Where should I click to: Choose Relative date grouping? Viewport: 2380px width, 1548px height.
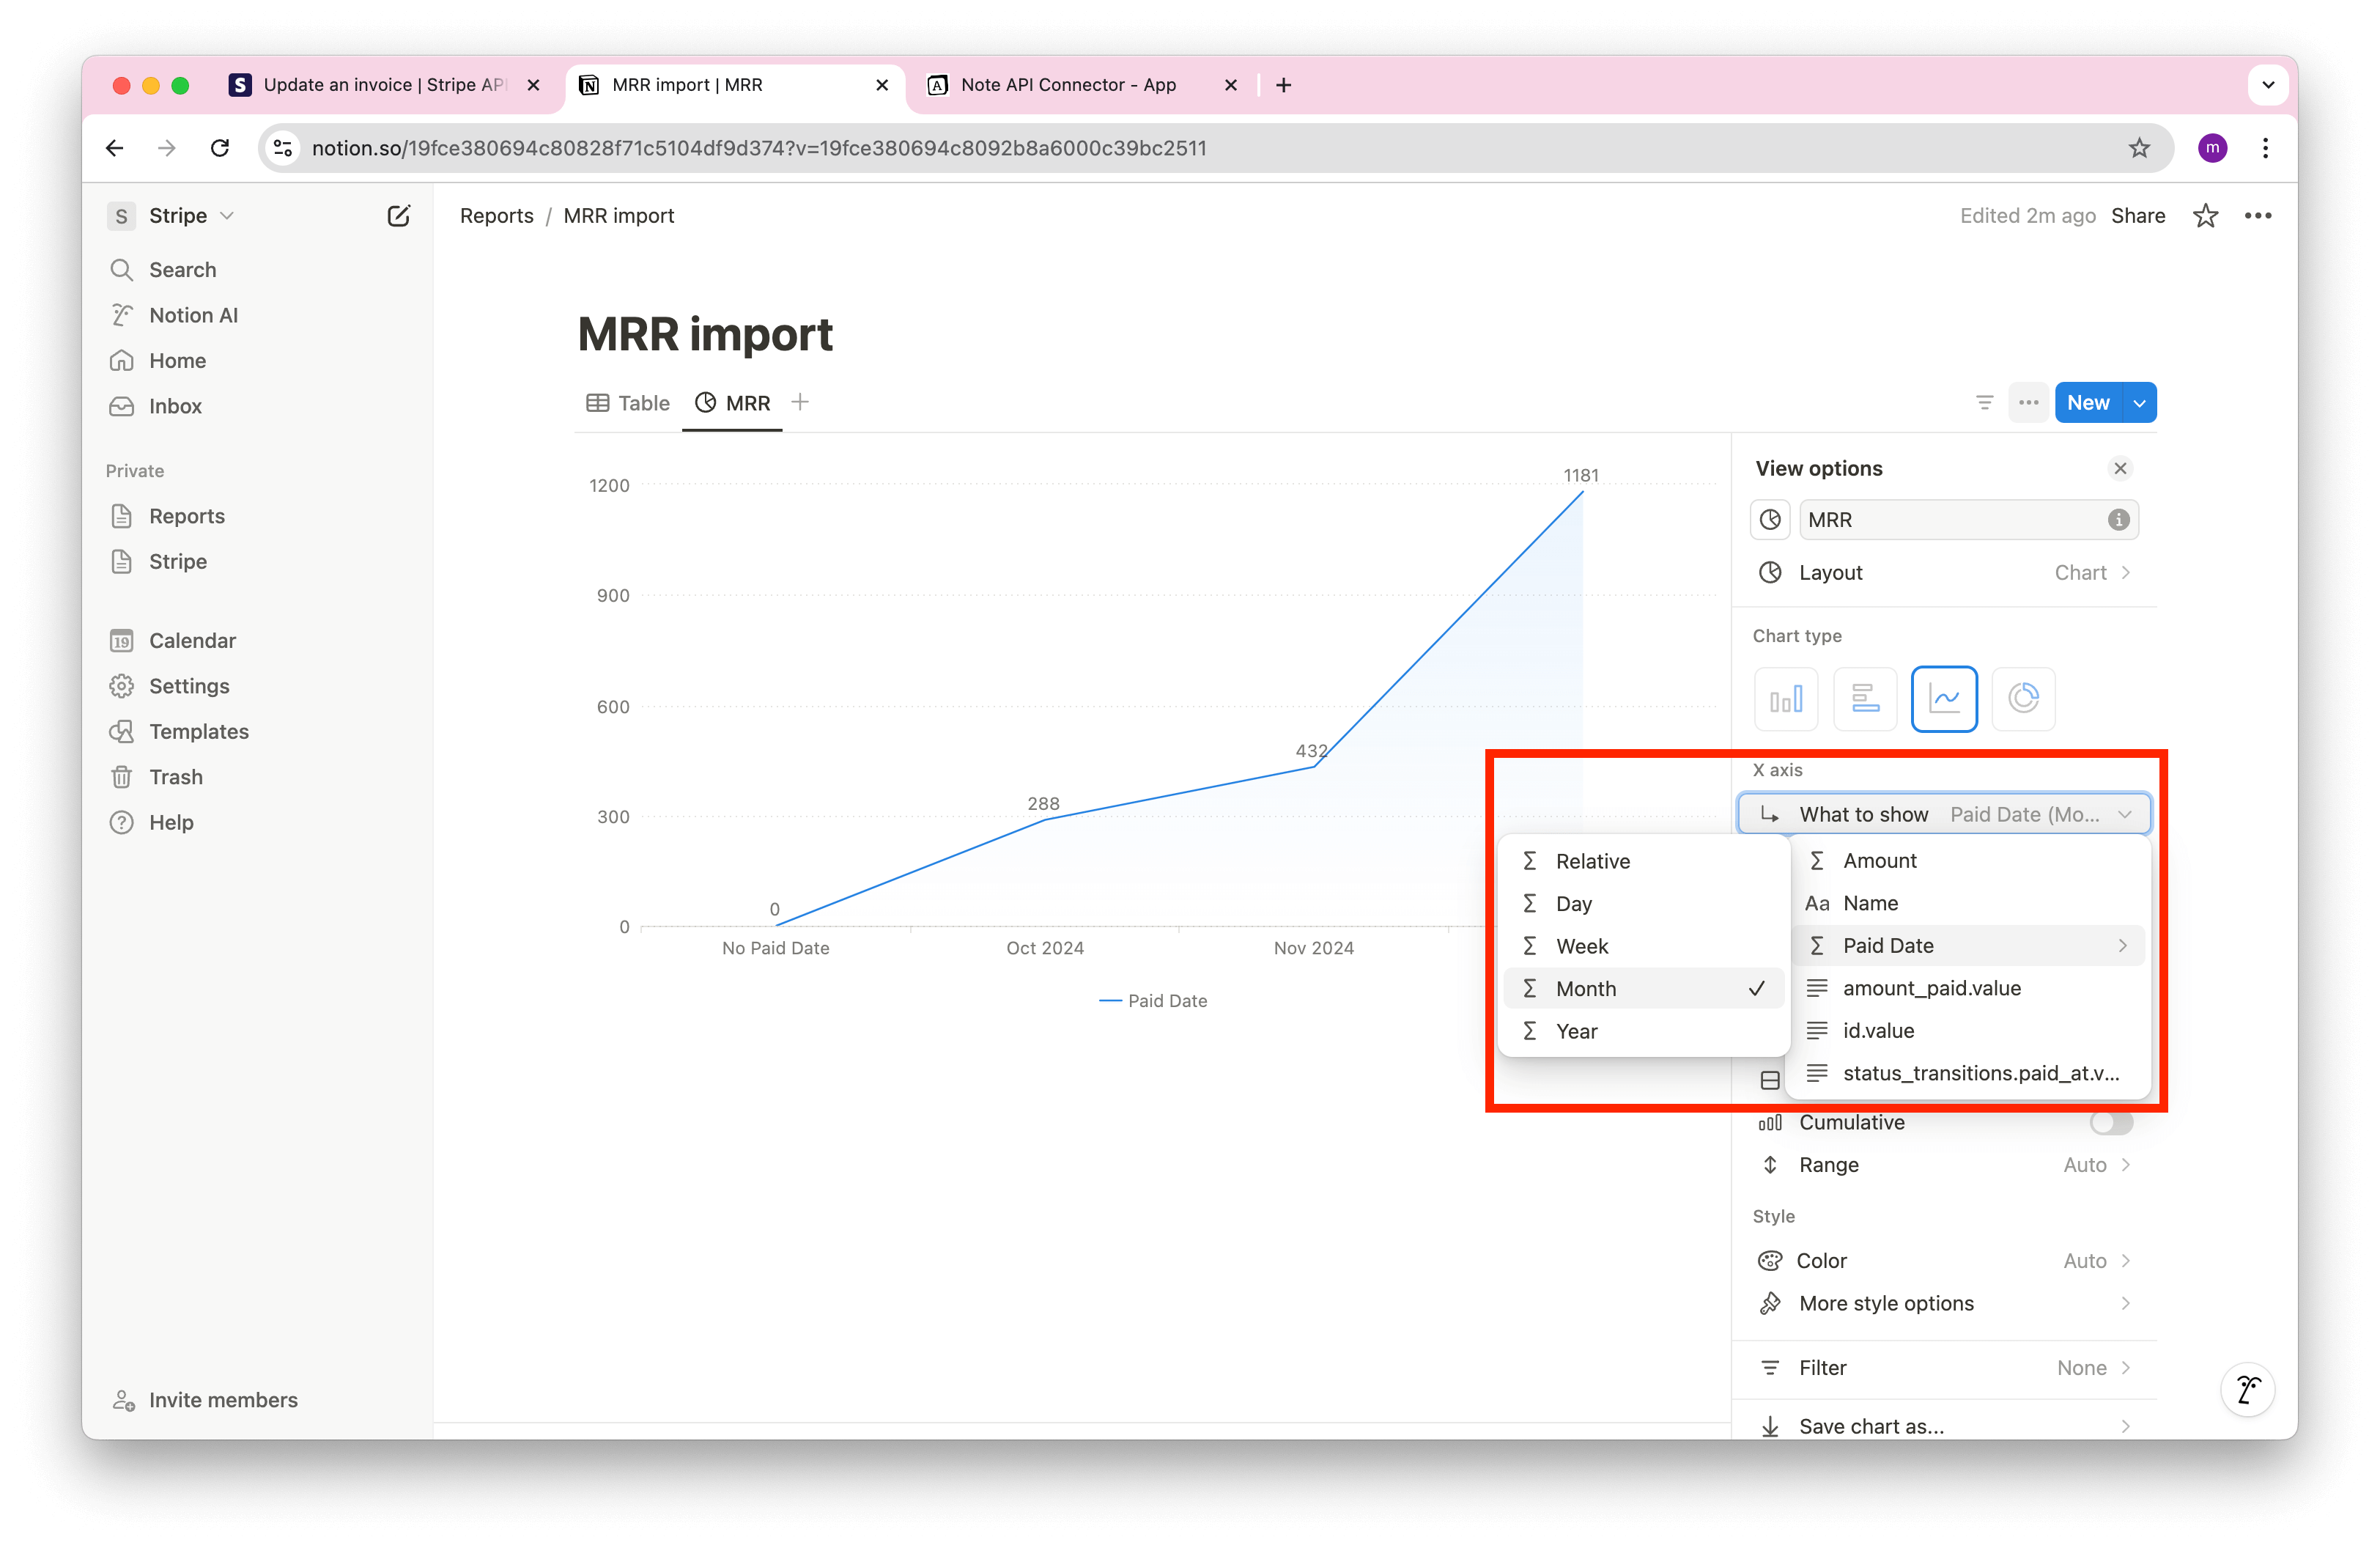[x=1644, y=861]
